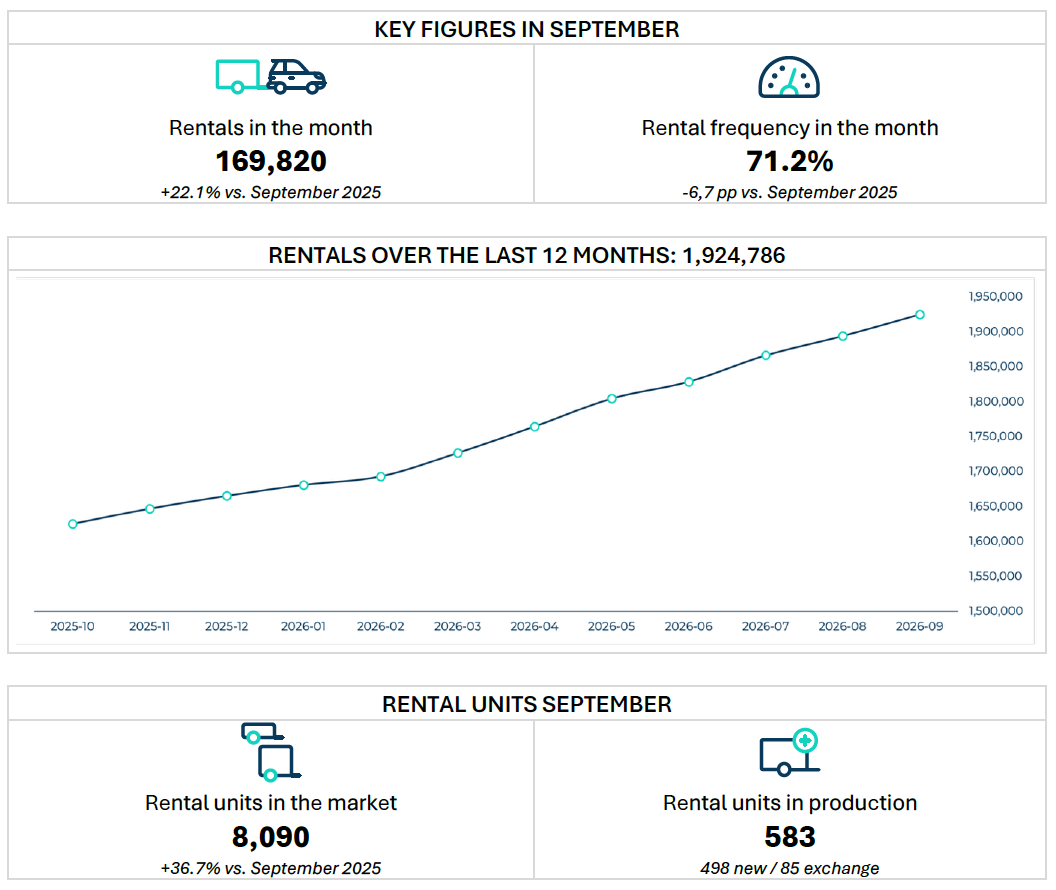Image resolution: width=1056 pixels, height=890 pixels.
Task: Click the 1,800,000 y-axis label
Action: pos(995,401)
